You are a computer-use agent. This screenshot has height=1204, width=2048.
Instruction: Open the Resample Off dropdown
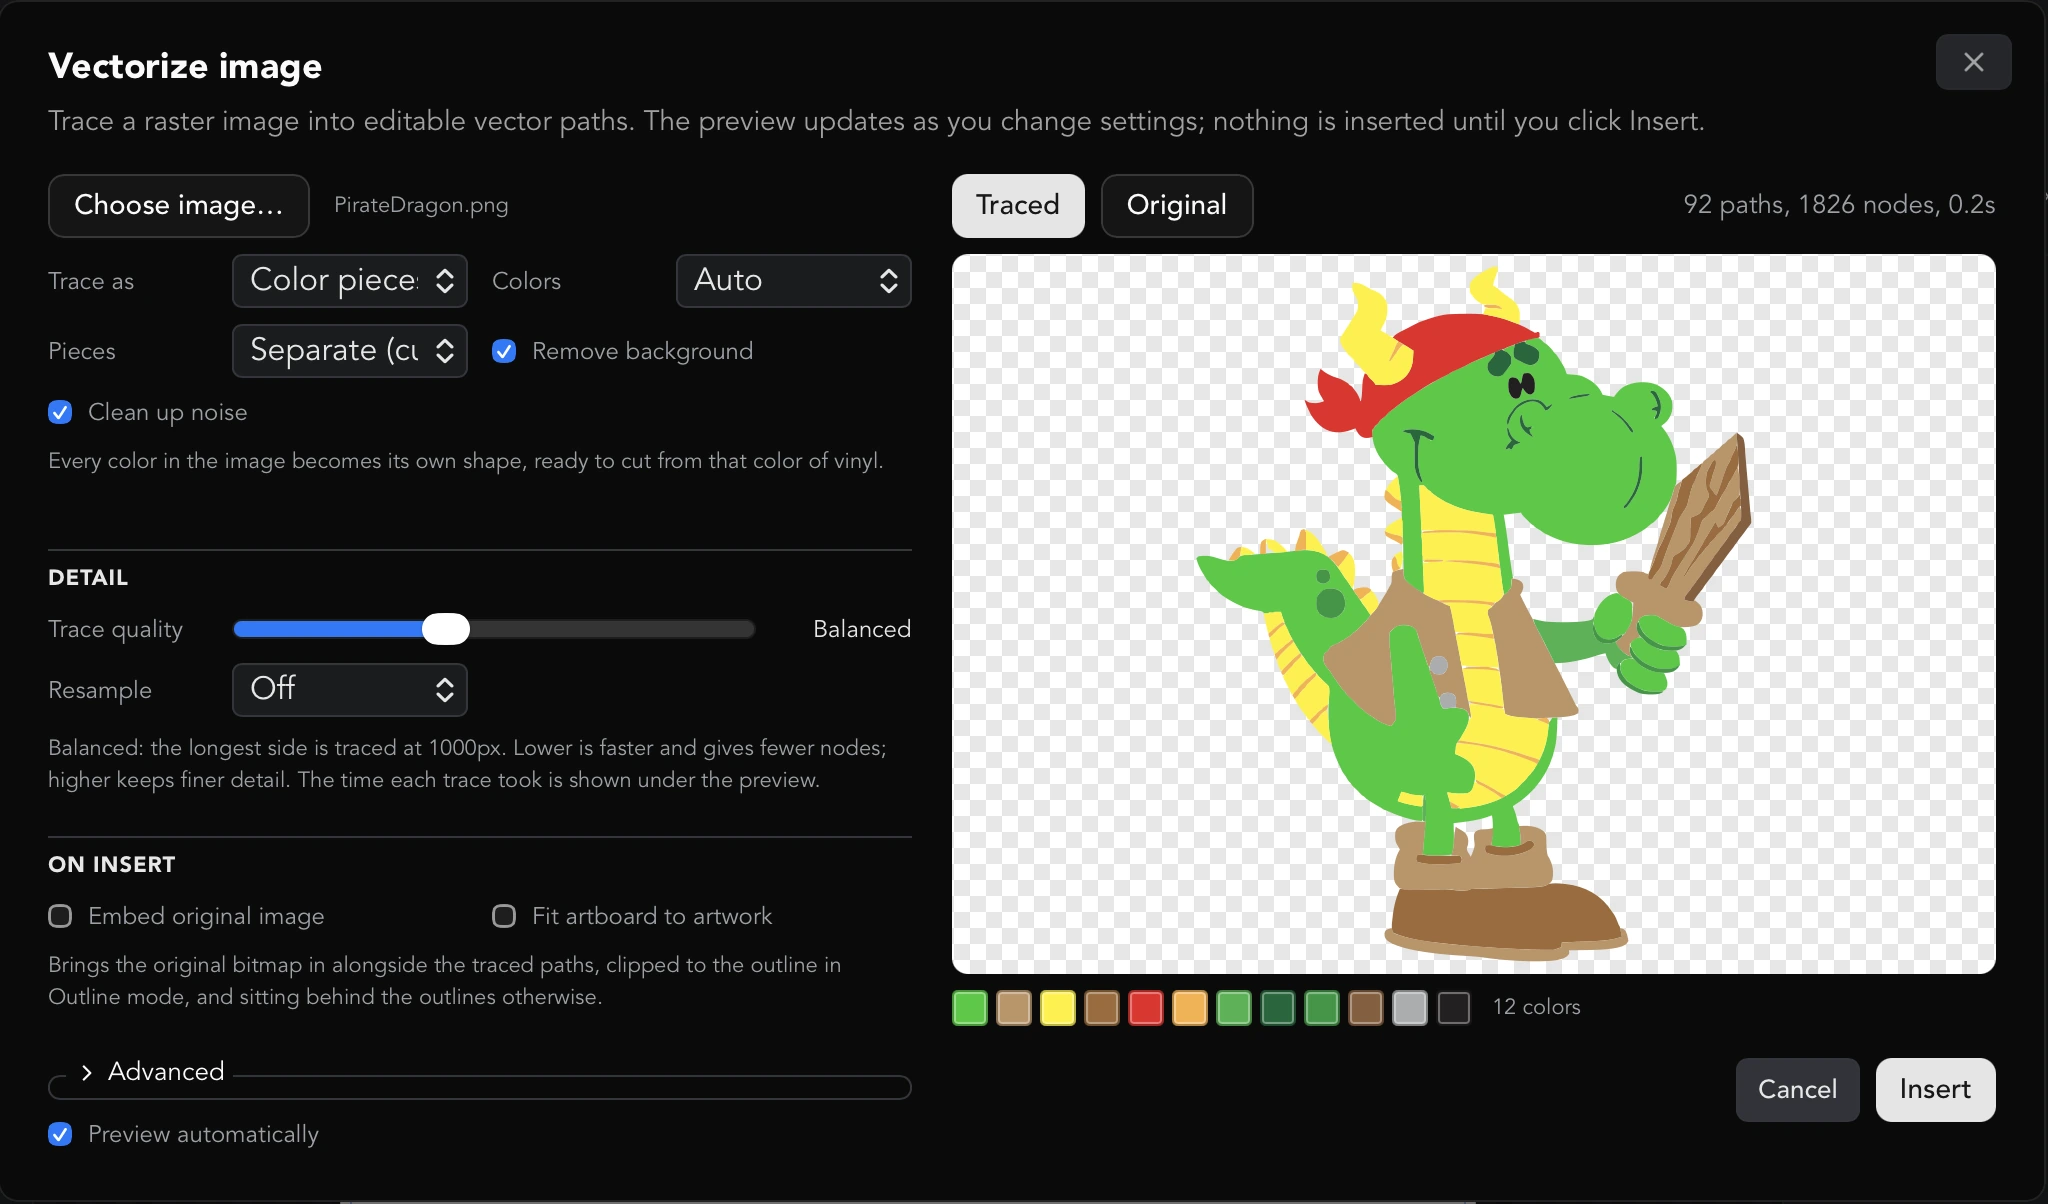[x=350, y=690]
